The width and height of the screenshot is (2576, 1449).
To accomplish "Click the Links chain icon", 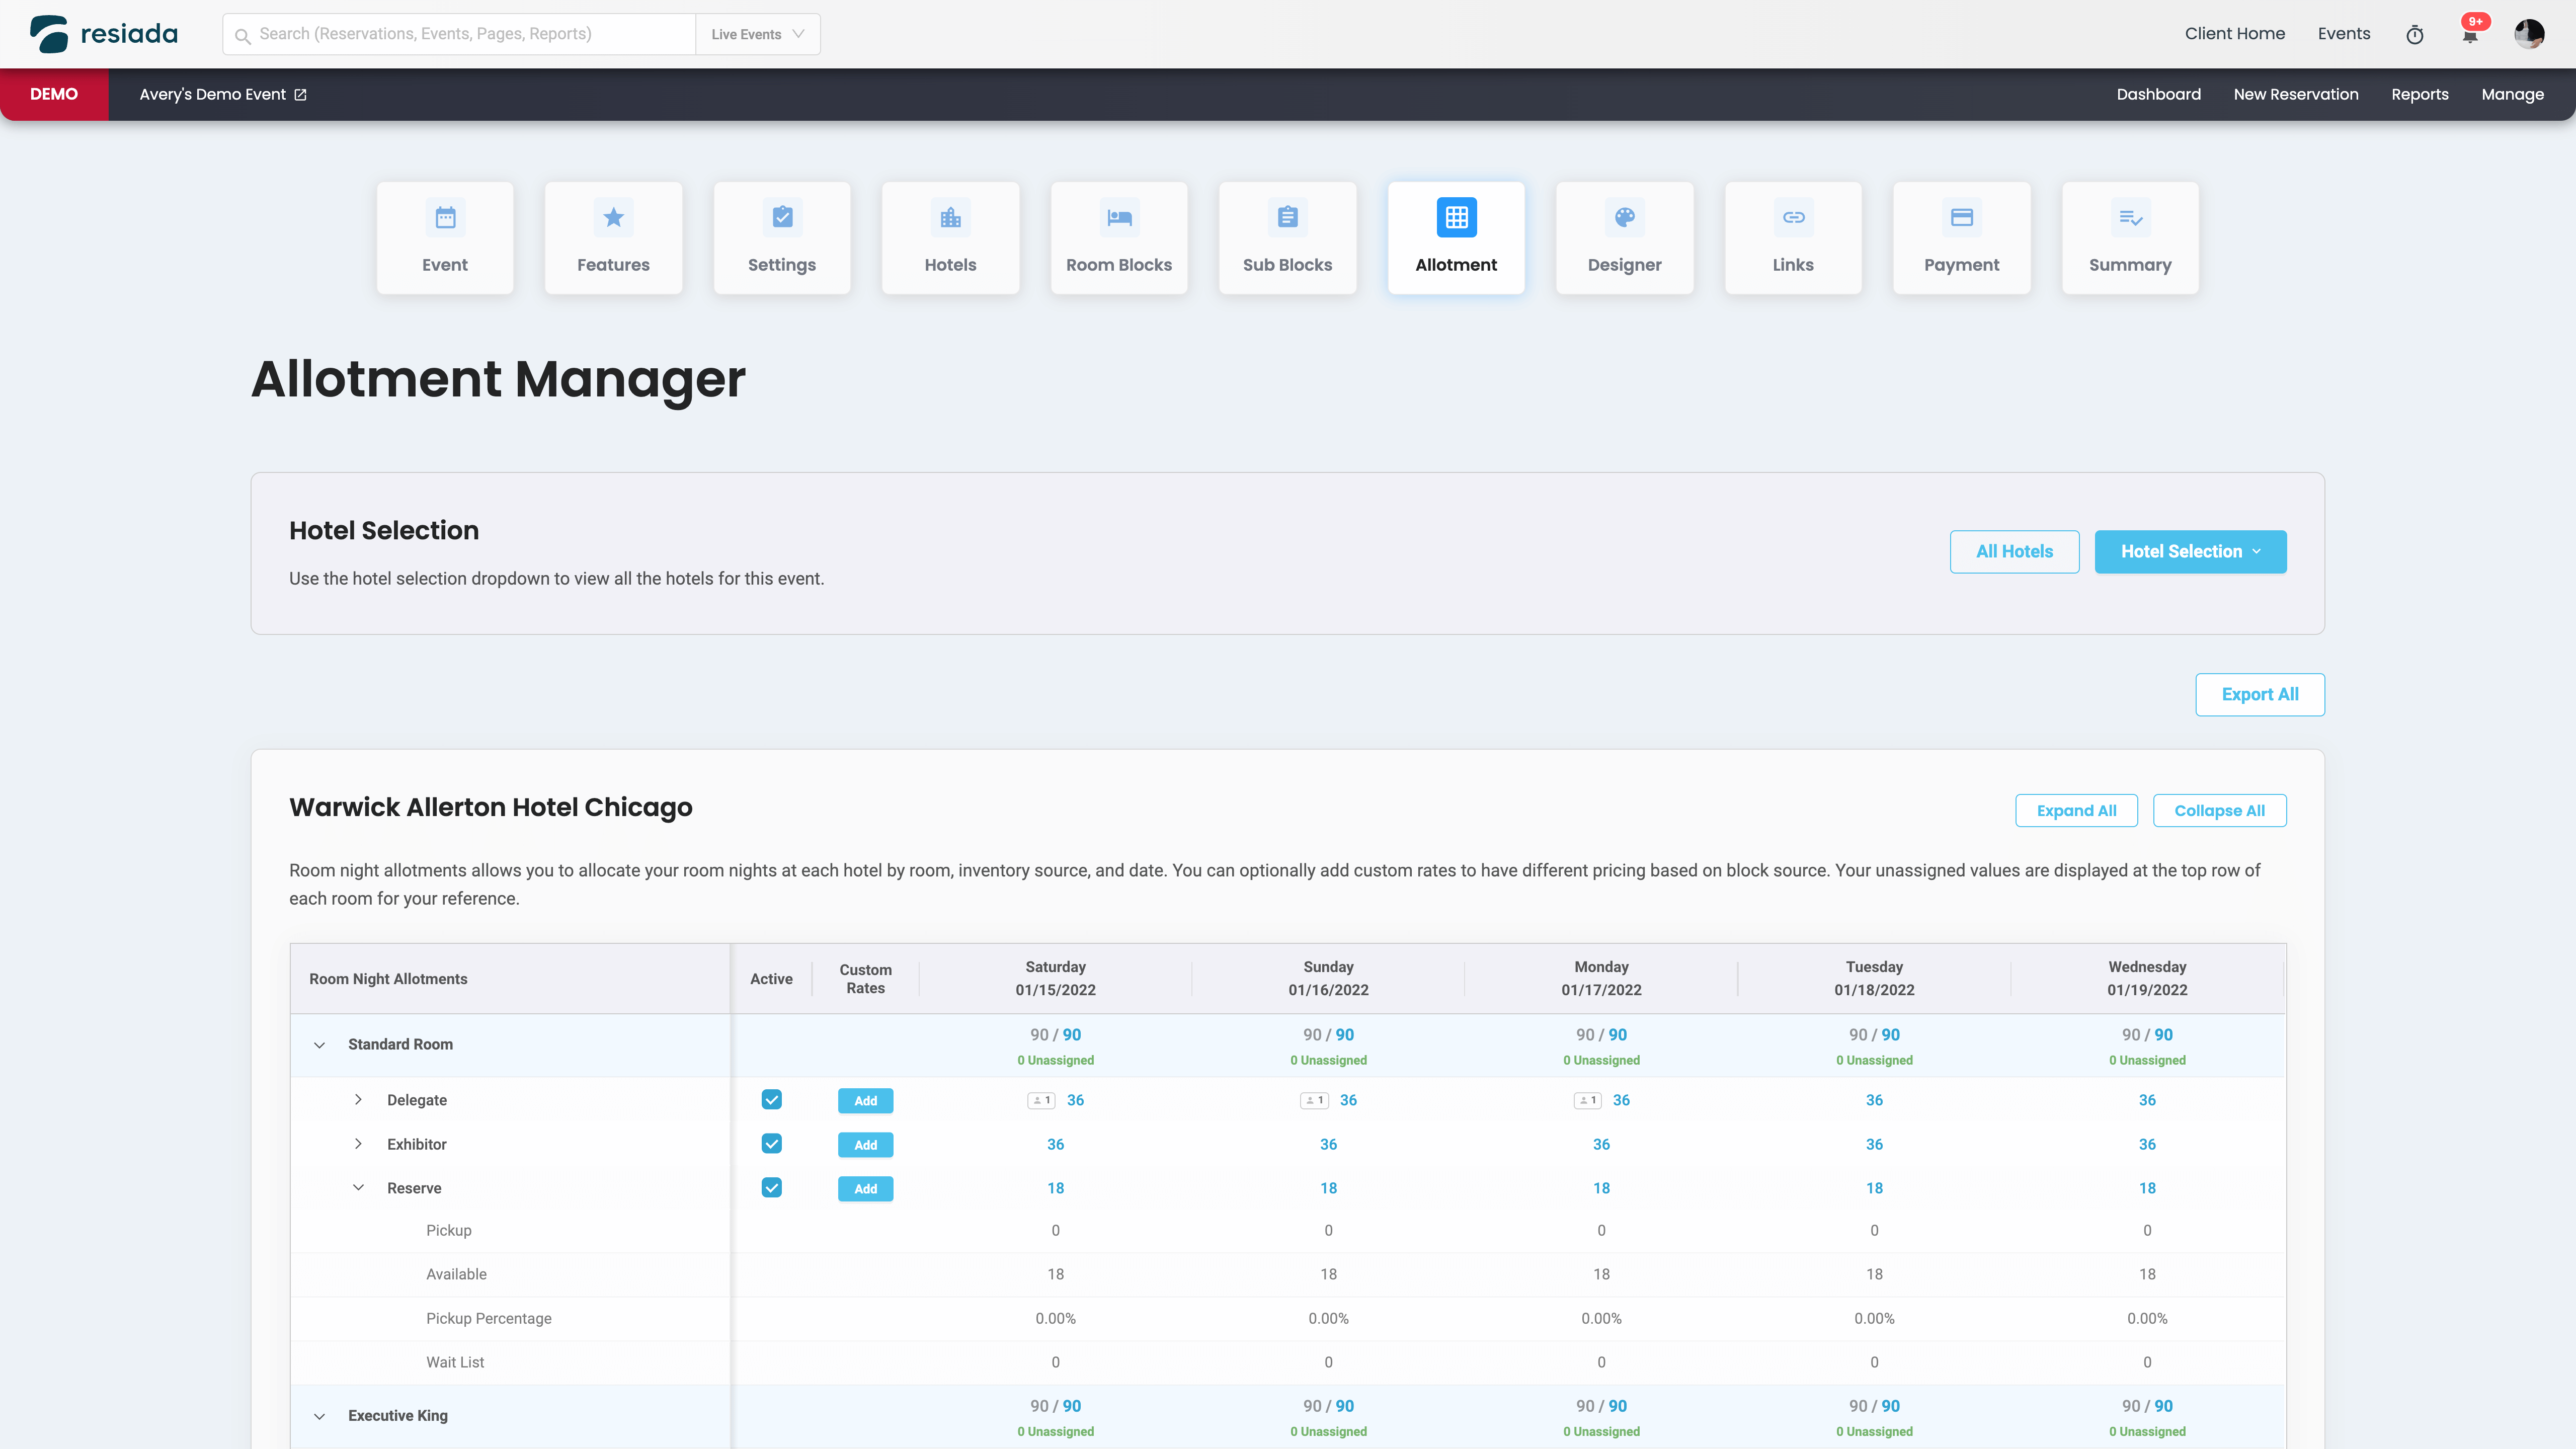I will [1793, 217].
